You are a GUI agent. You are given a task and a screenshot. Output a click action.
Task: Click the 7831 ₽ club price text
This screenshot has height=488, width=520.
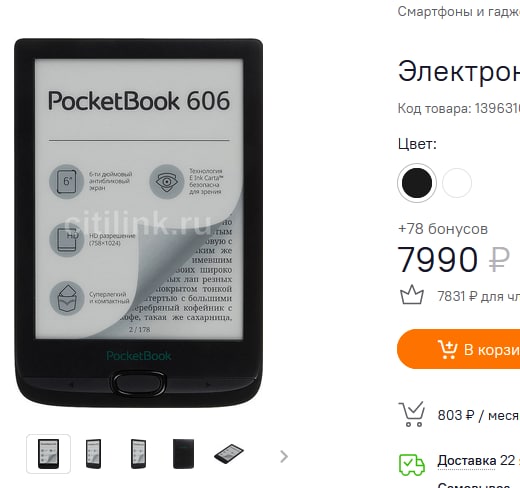[x=479, y=296]
